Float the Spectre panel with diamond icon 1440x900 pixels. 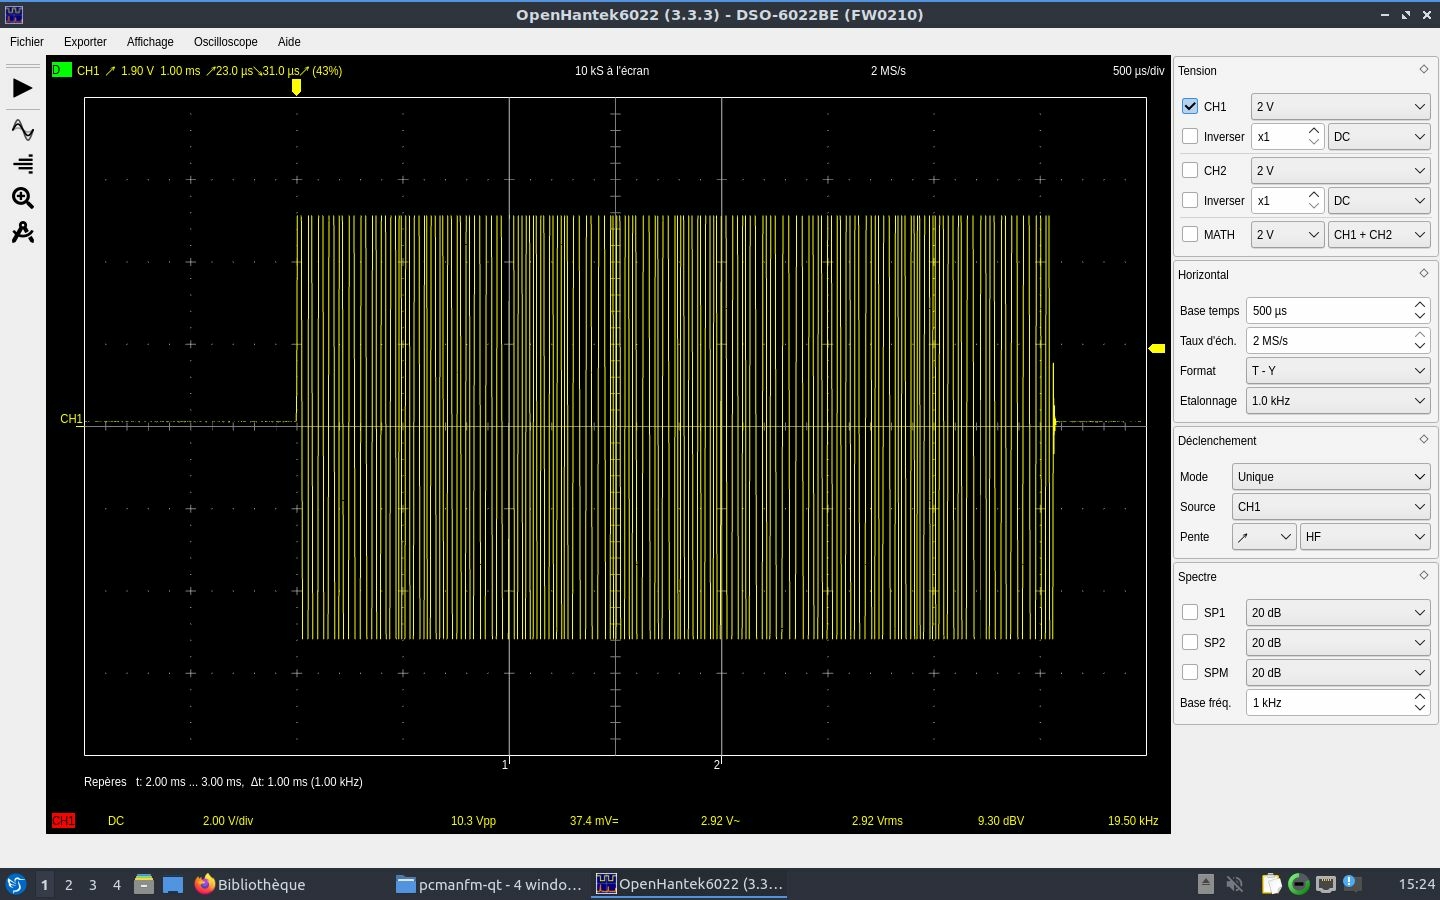click(1424, 575)
